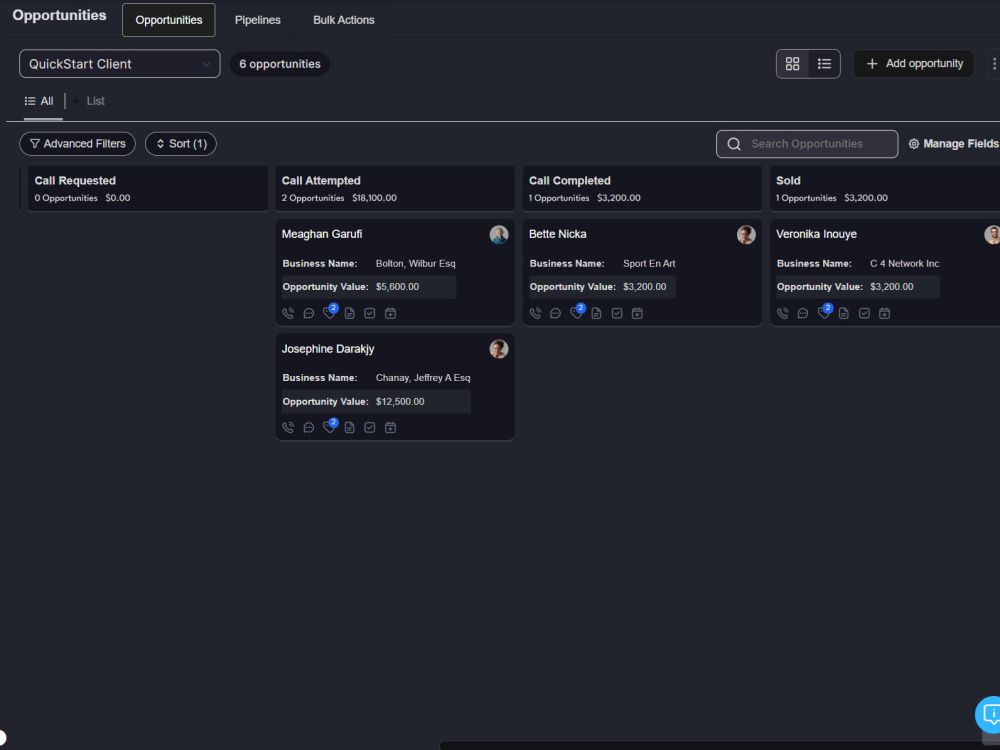The image size is (1000, 750).
Task: Open the chat icon on Bette Nicka card
Action: [x=555, y=313]
